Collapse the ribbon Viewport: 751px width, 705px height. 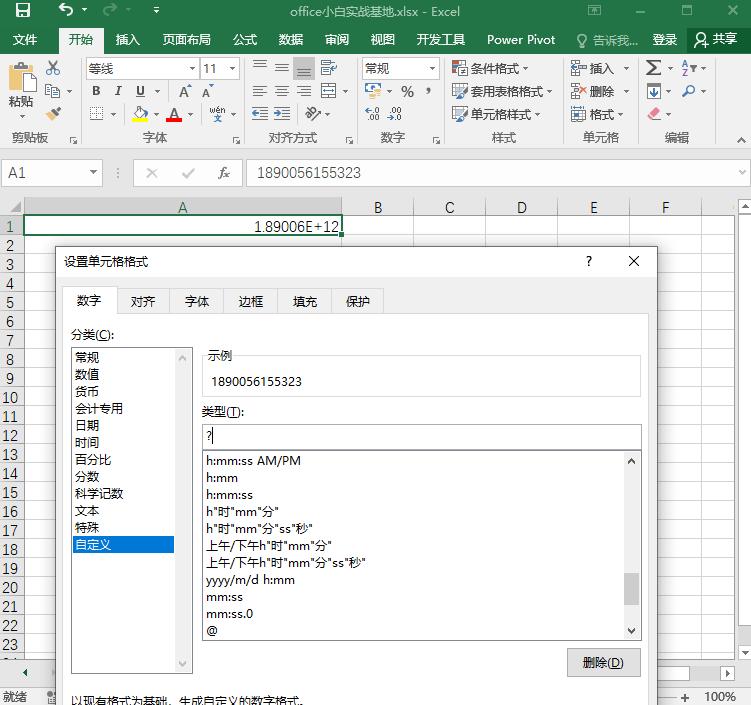coord(741,140)
